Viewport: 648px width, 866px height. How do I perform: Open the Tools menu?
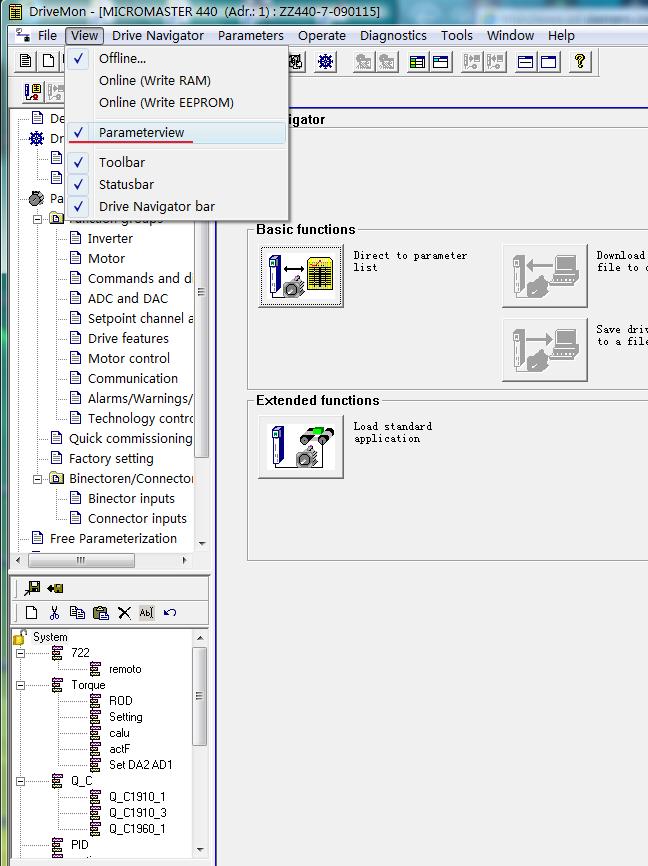point(457,35)
